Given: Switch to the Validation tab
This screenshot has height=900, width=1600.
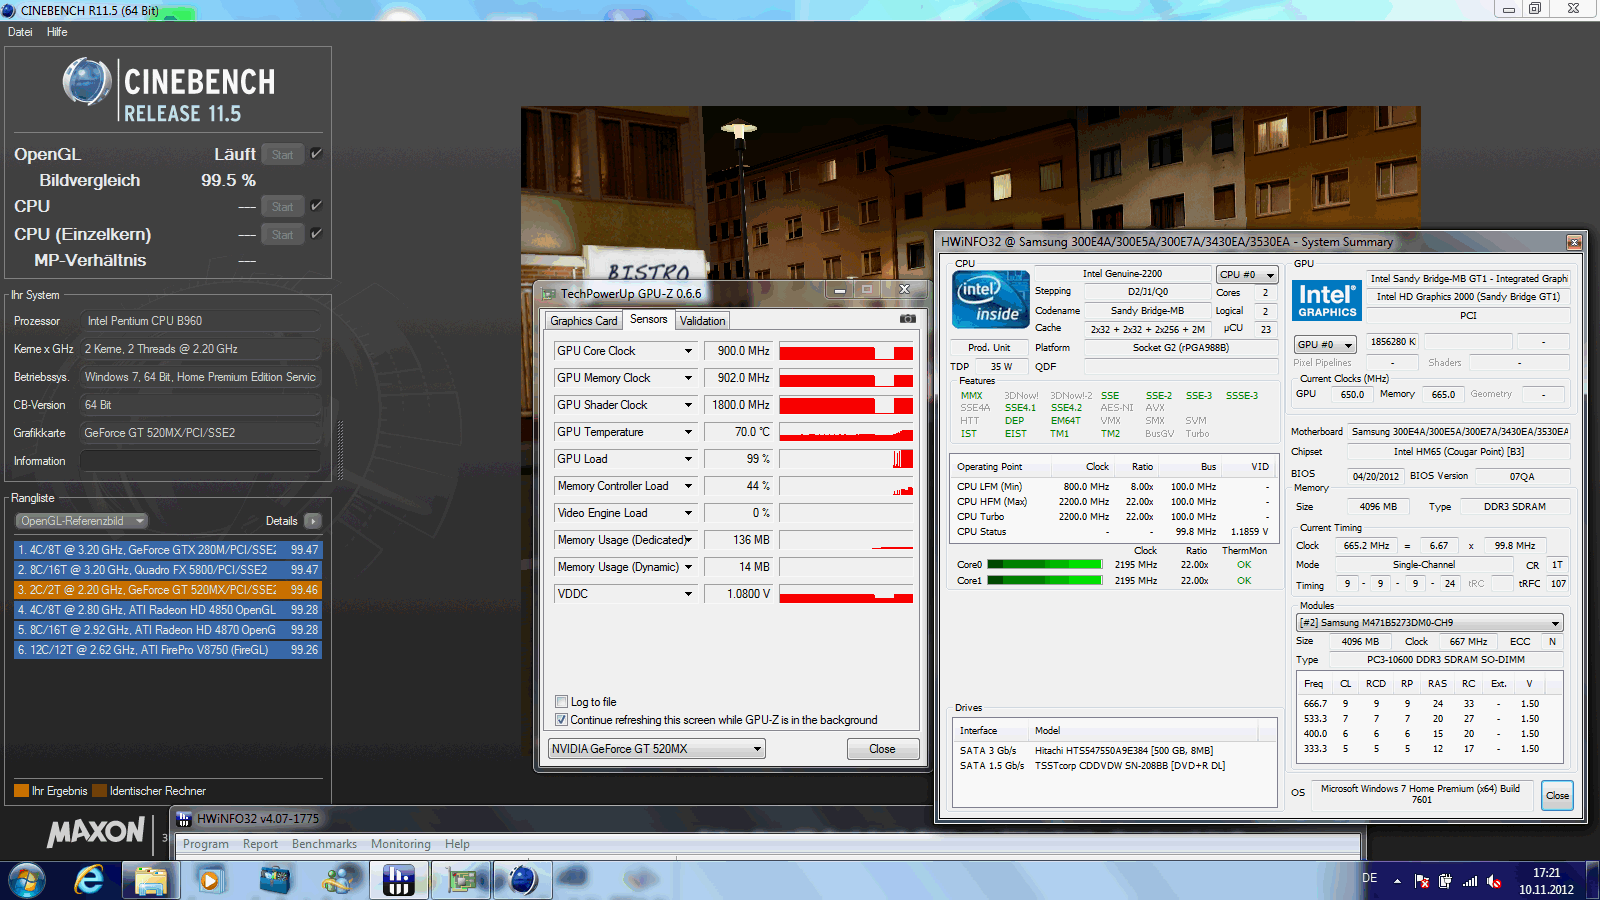Looking at the screenshot, I should tap(702, 321).
